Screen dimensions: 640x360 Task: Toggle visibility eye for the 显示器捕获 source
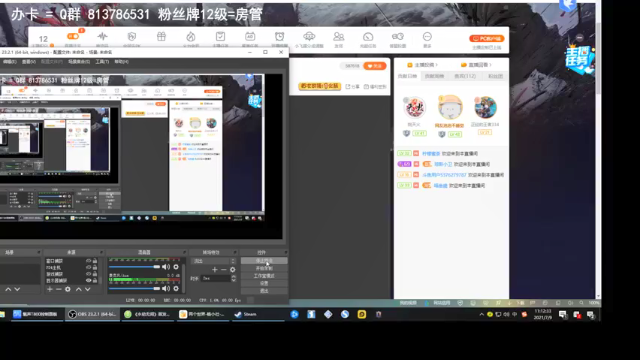click(x=88, y=280)
